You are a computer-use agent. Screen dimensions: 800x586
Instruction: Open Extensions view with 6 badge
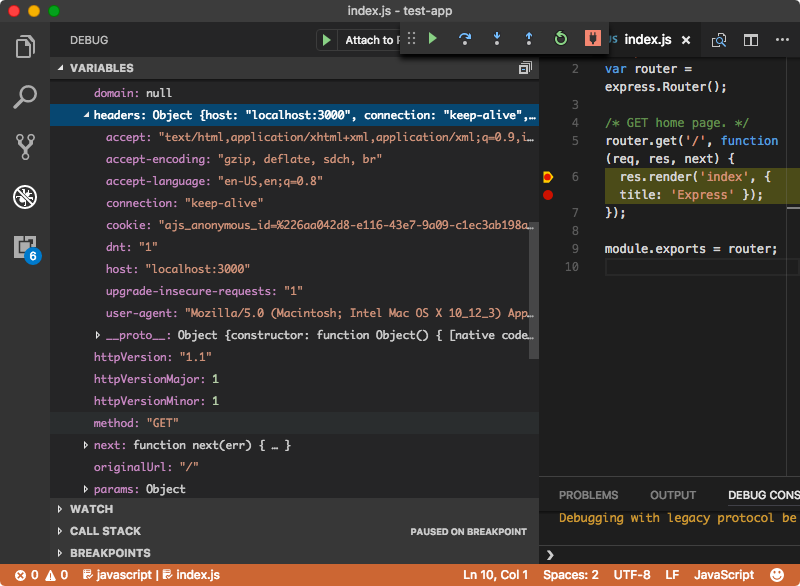coord(26,248)
